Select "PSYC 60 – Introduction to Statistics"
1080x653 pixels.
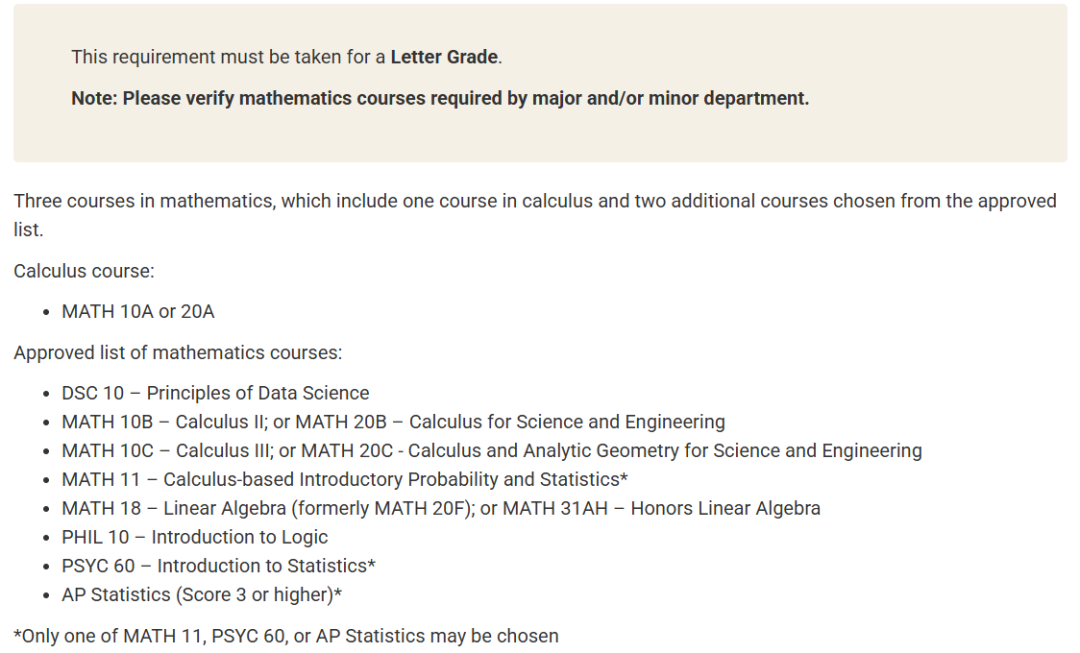click(x=218, y=566)
